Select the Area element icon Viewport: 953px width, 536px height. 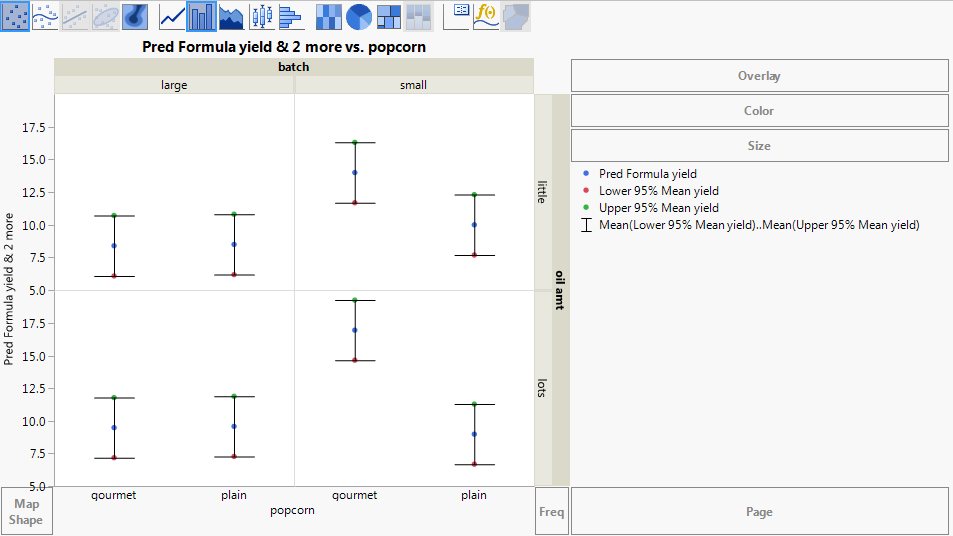point(232,16)
